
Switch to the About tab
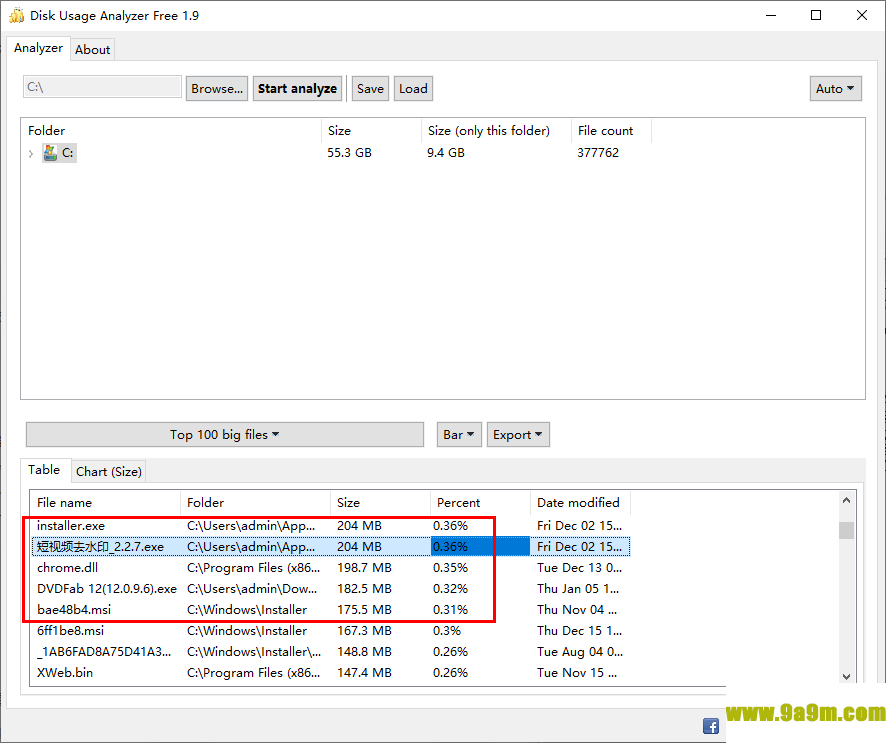point(93,50)
